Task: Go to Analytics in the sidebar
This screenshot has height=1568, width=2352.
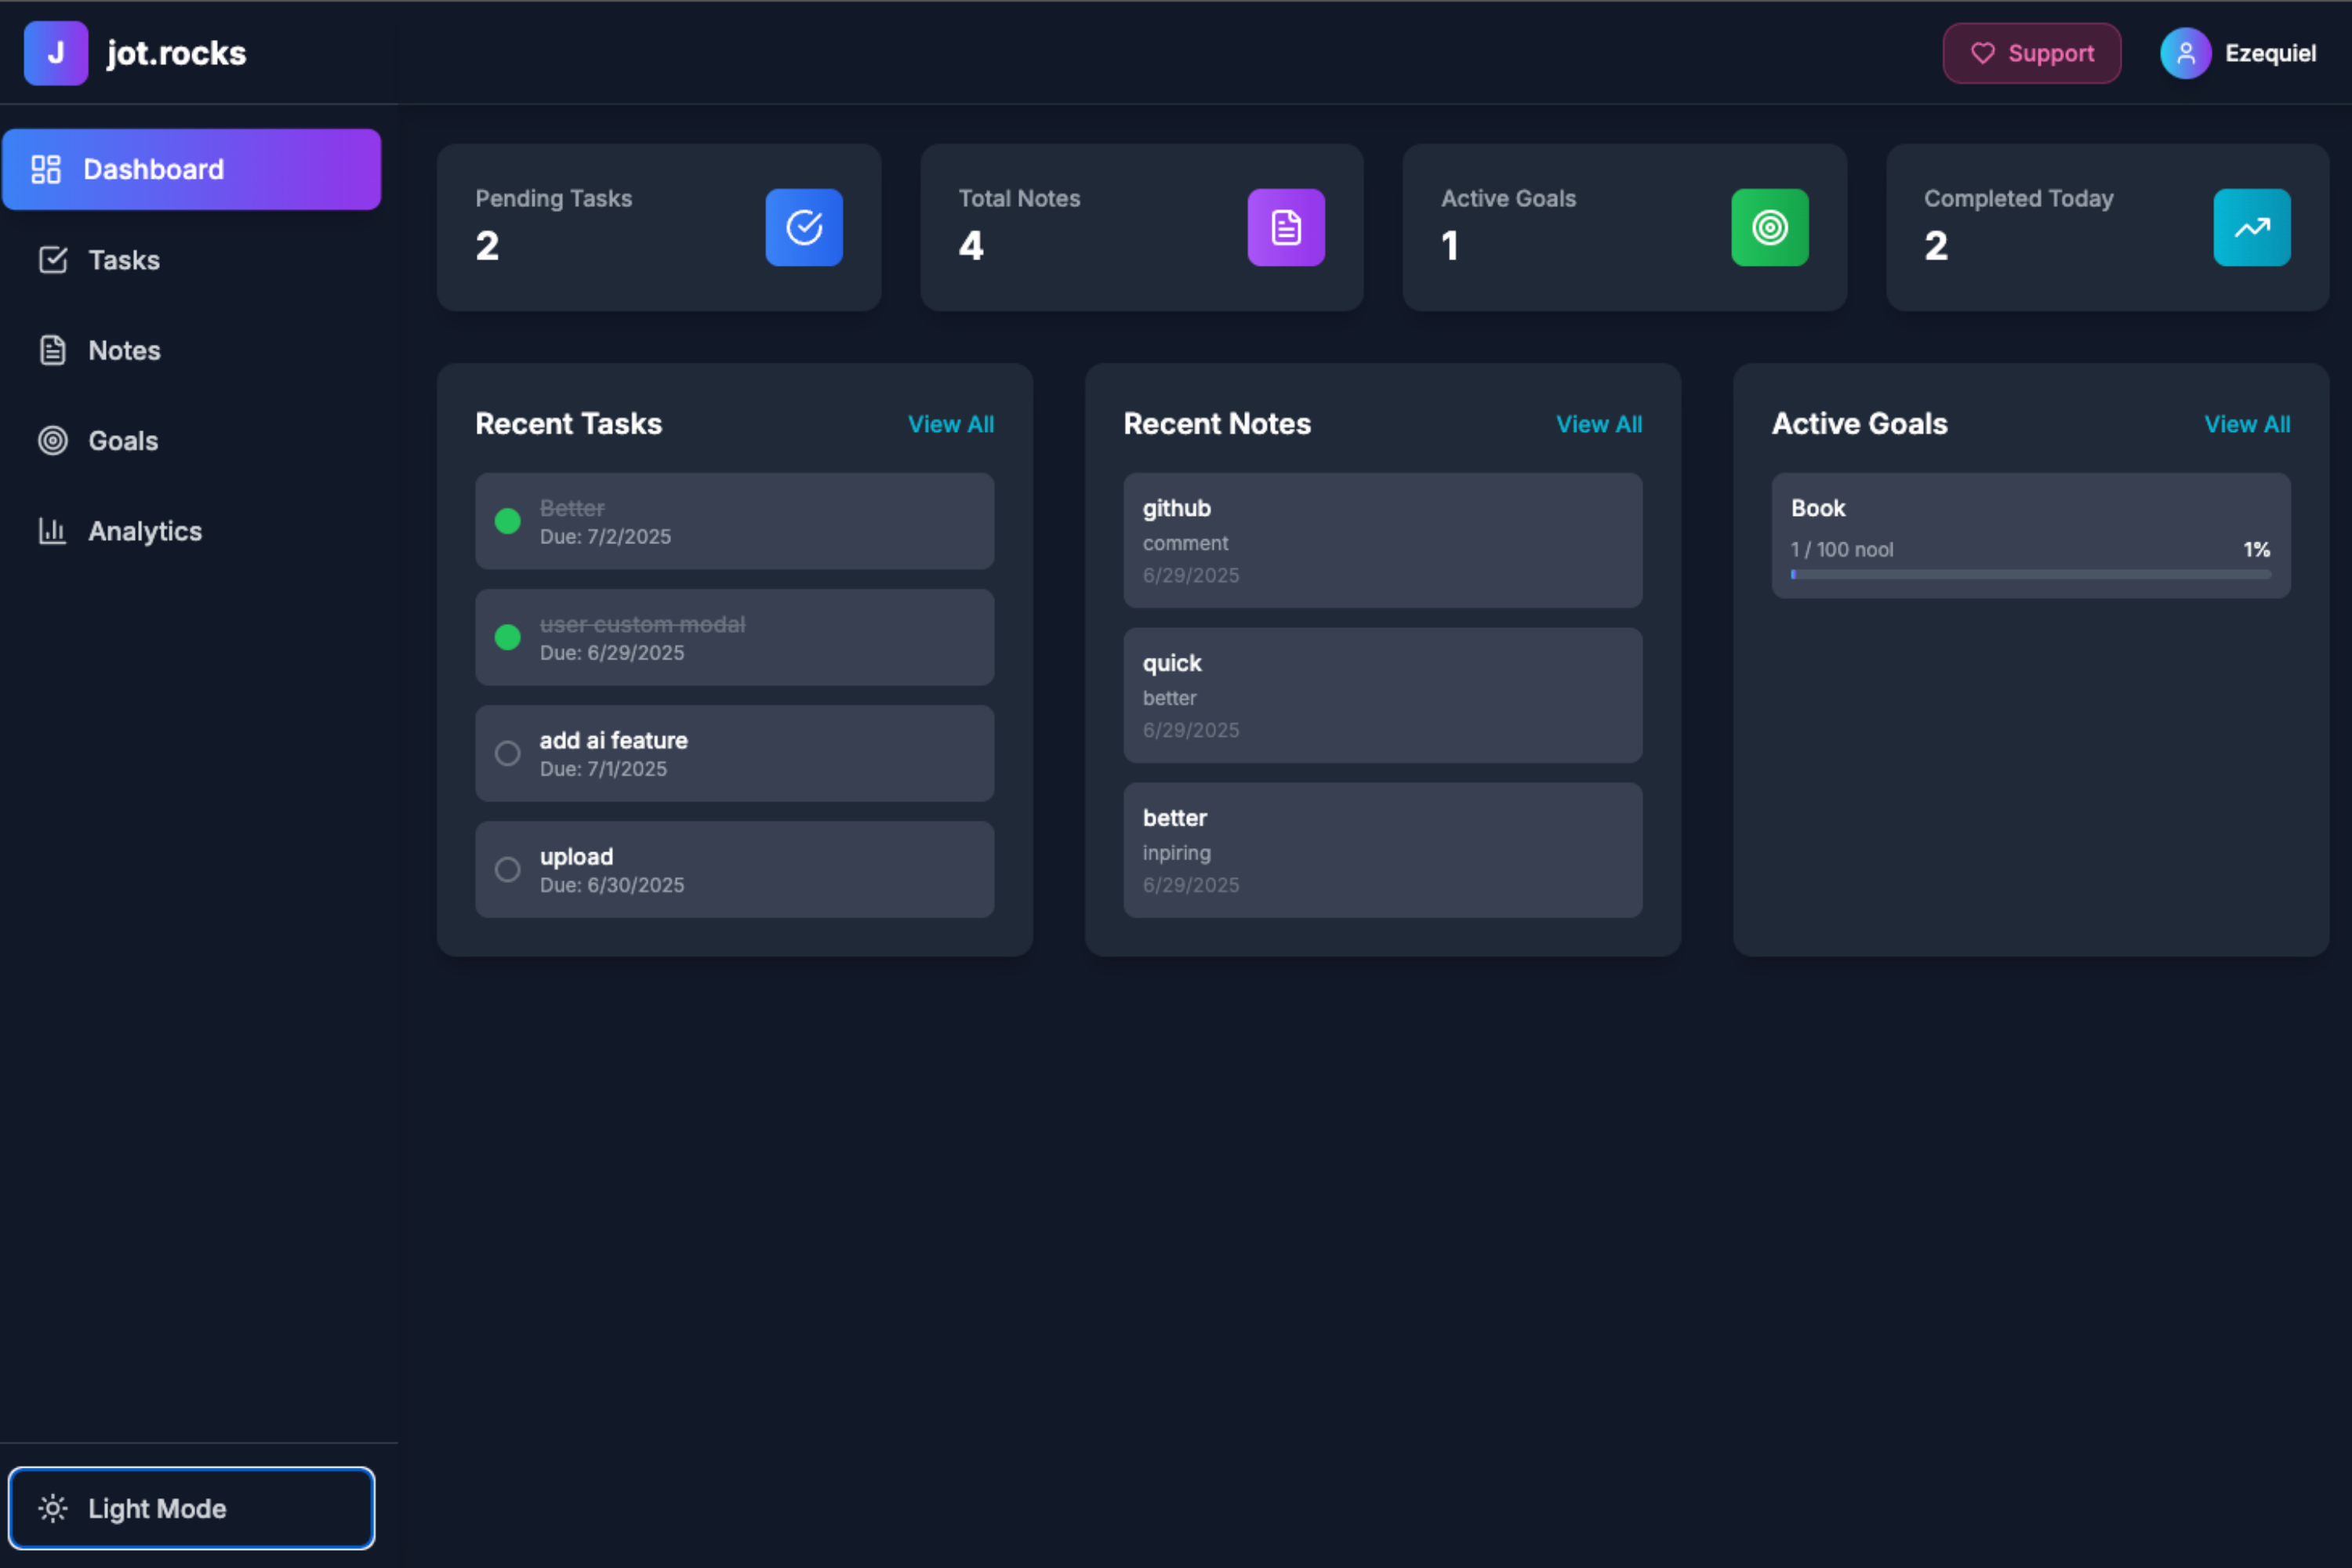Action: point(144,531)
